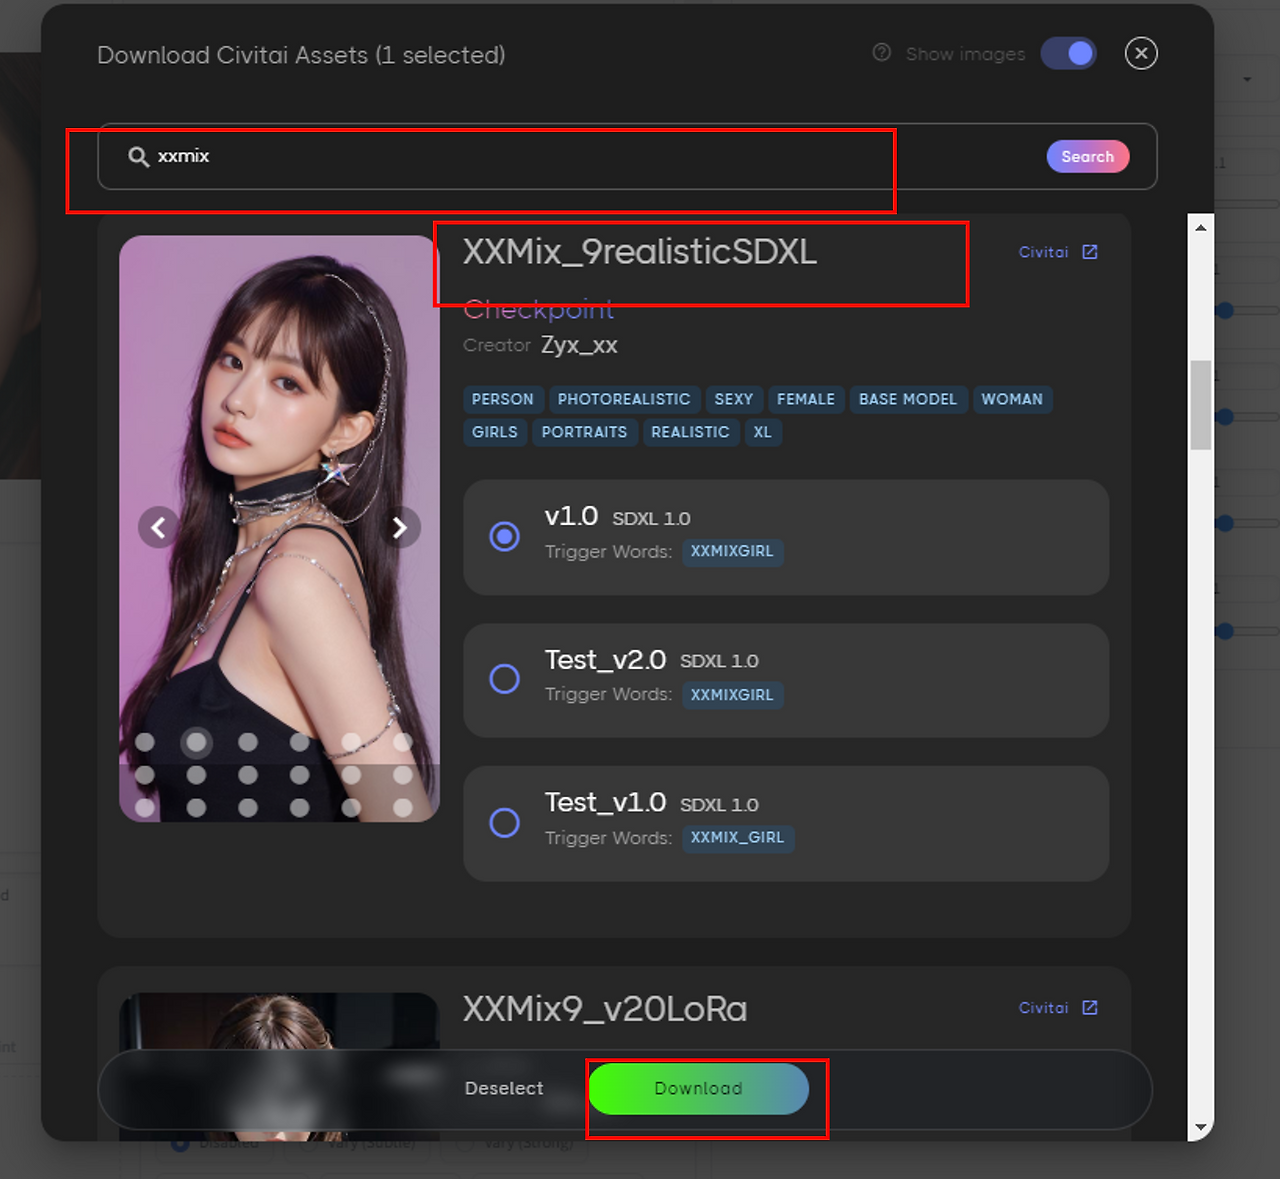Screen dimensions: 1280x1179
Task: Open XXMix_9realisticSDXL via the Civitai external-link icon
Action: [1090, 251]
